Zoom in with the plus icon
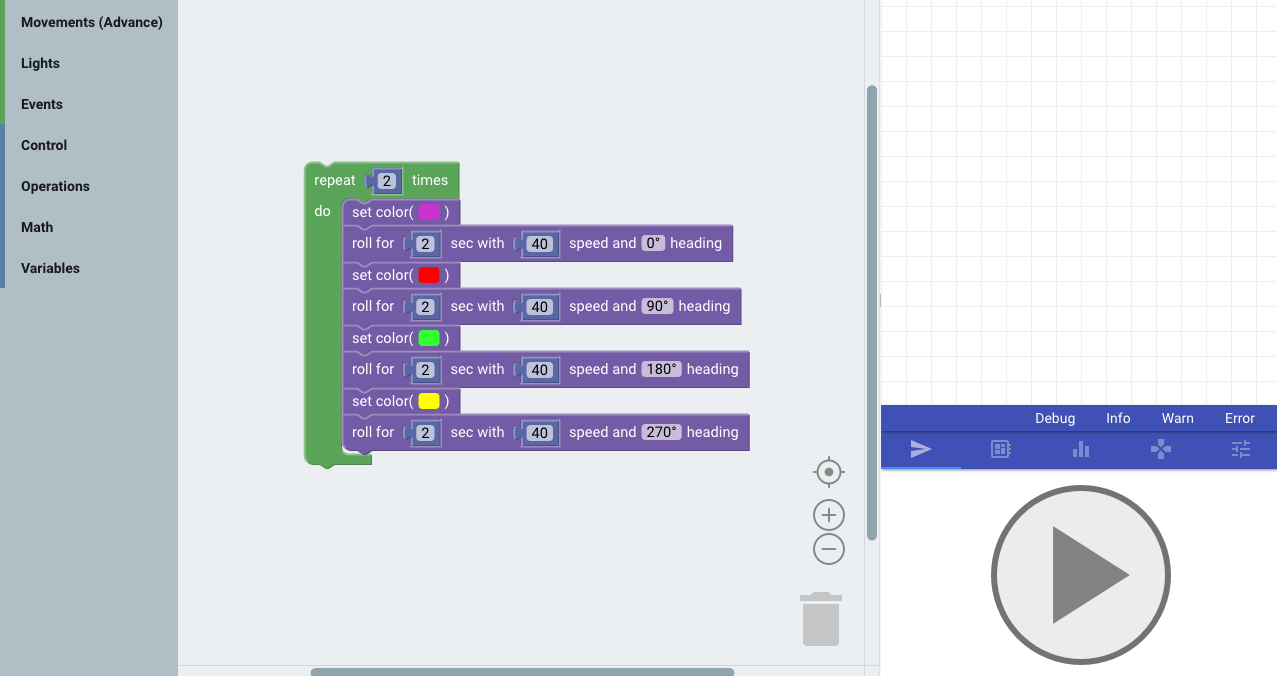Viewport: 1277px width, 676px height. pos(828,514)
